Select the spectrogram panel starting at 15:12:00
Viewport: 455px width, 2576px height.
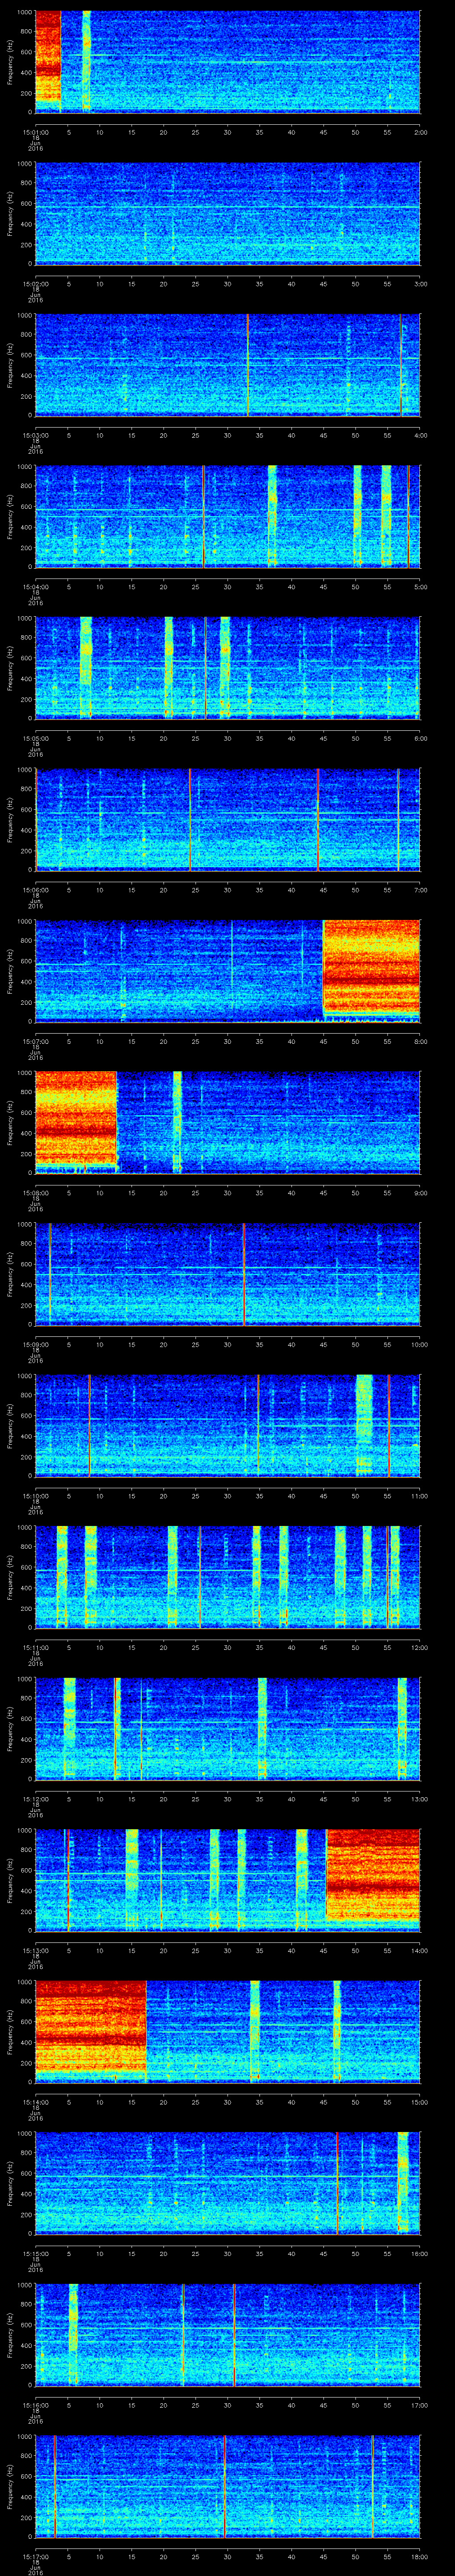point(227,1728)
